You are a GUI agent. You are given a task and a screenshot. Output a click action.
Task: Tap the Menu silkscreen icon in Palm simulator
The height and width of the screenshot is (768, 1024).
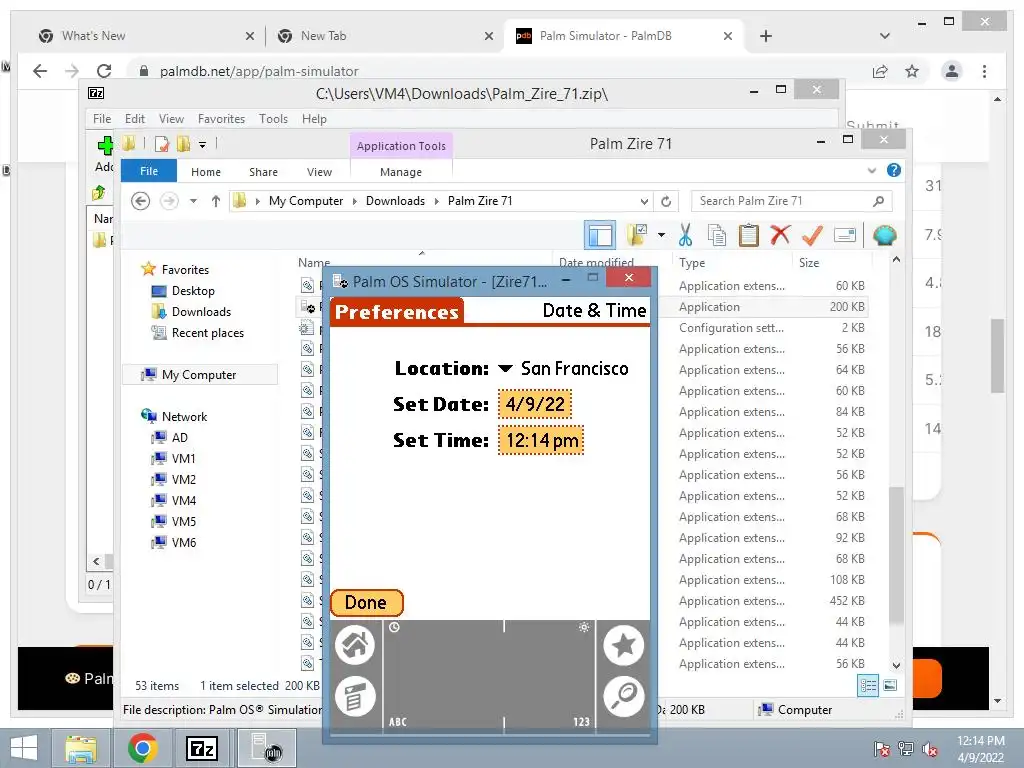click(x=355, y=696)
